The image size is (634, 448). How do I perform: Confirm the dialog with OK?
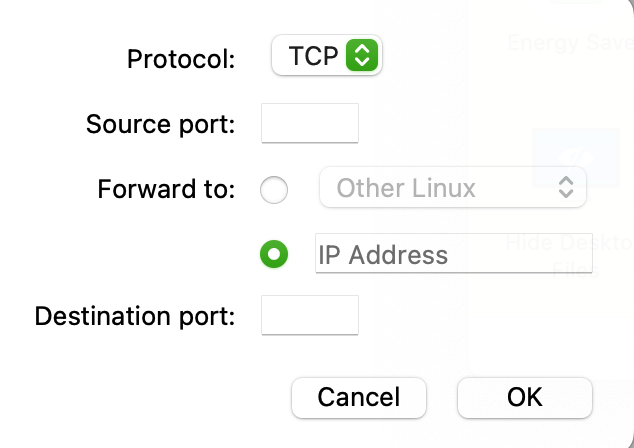[x=524, y=397]
